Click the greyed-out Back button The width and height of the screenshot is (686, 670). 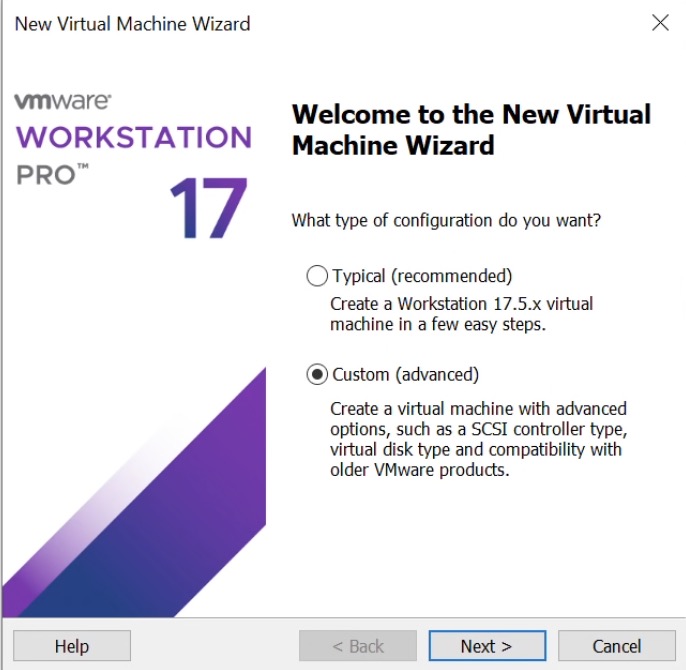[x=359, y=646]
